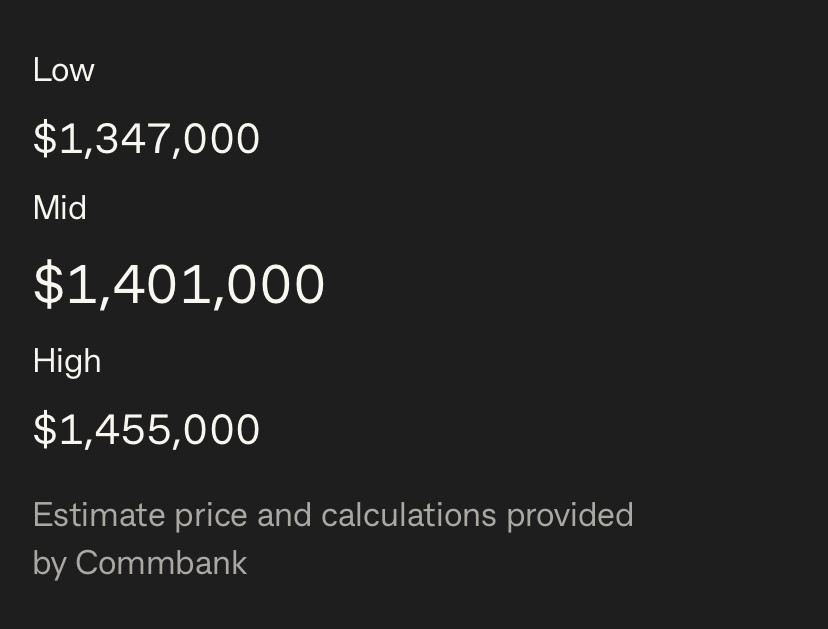Click the word Estimate in the disclaimer
Viewport: 828px width, 629px height.
(x=99, y=514)
